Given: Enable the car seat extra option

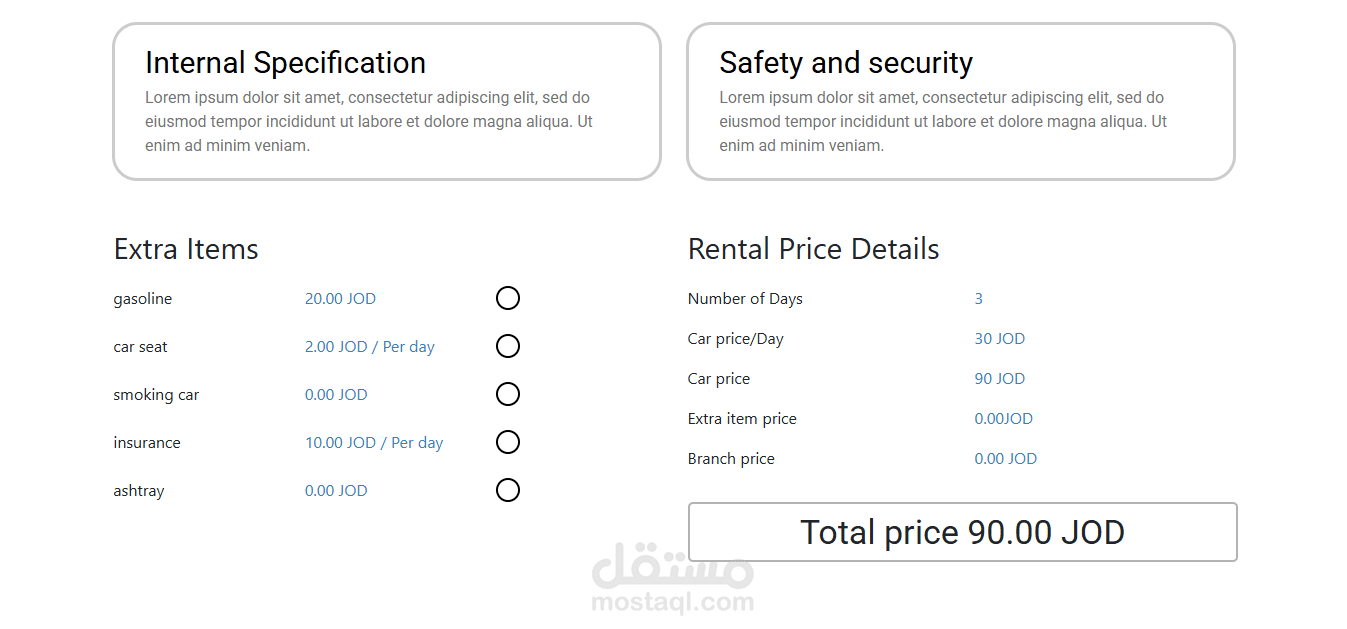Looking at the screenshot, I should pyautogui.click(x=508, y=346).
